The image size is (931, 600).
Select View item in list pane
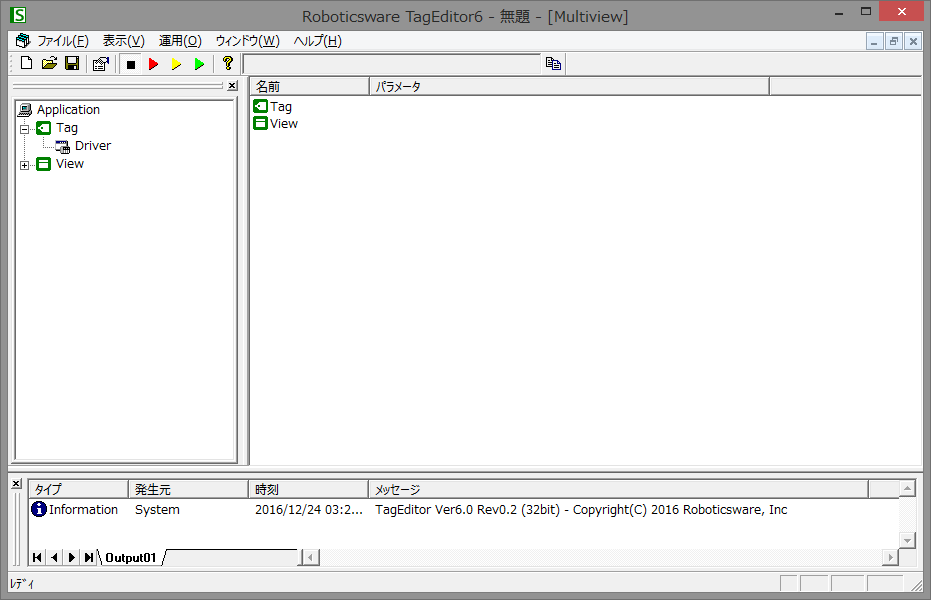tap(283, 123)
